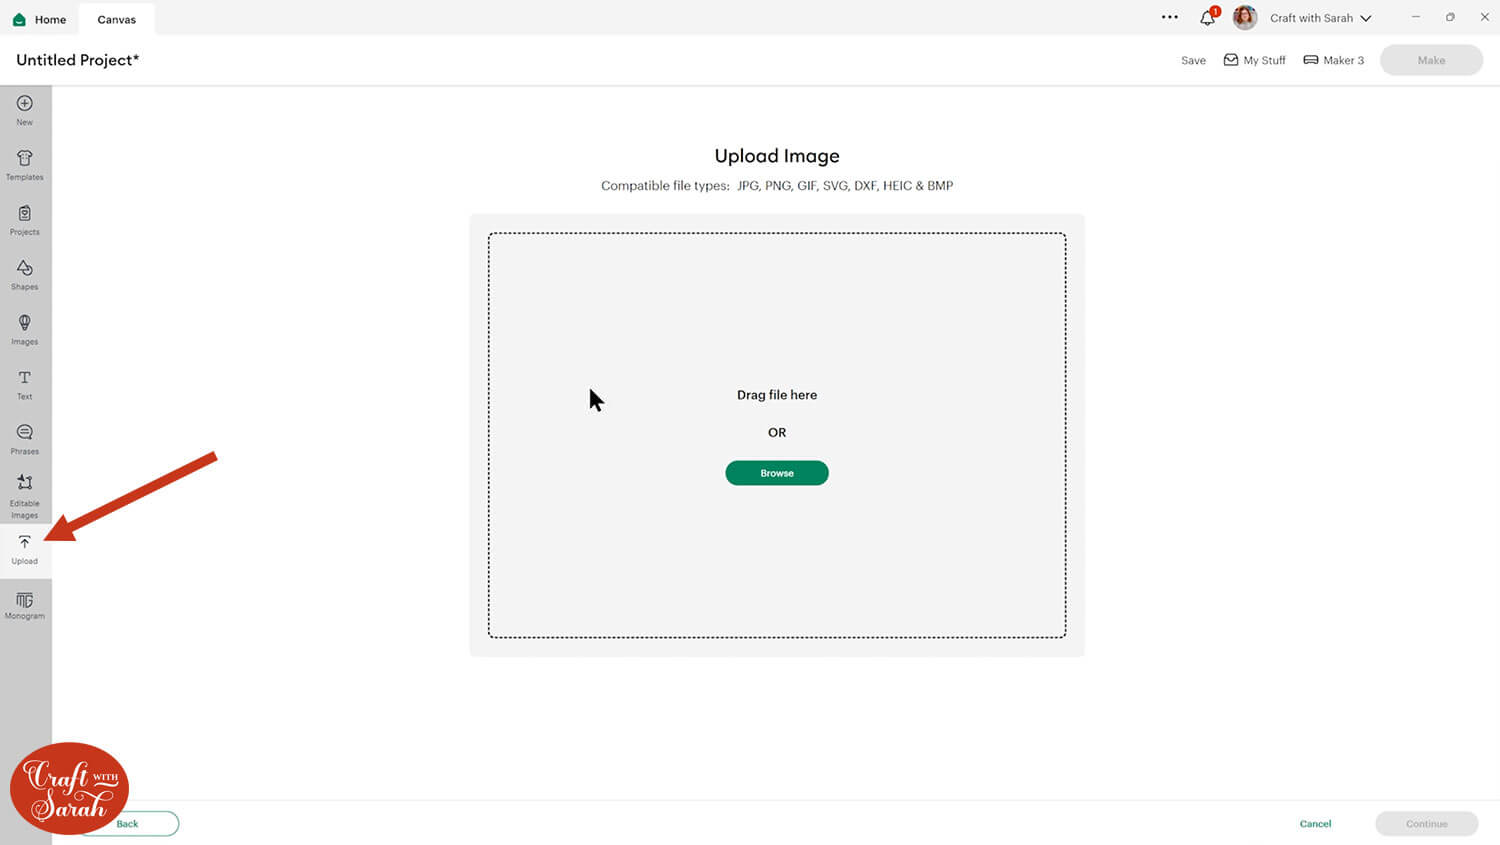This screenshot has width=1500, height=845.
Task: Click the Continue button
Action: 1427,824
